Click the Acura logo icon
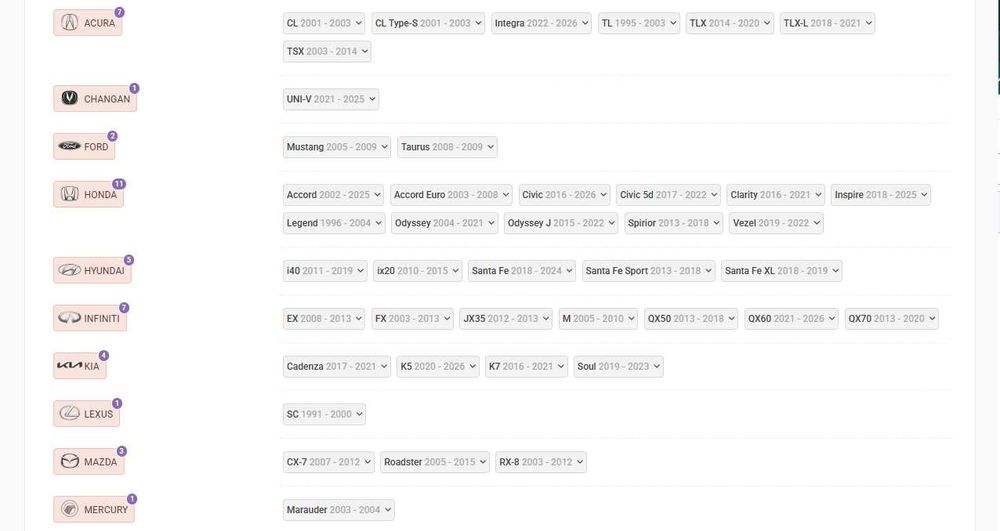1000x531 pixels. click(x=70, y=22)
